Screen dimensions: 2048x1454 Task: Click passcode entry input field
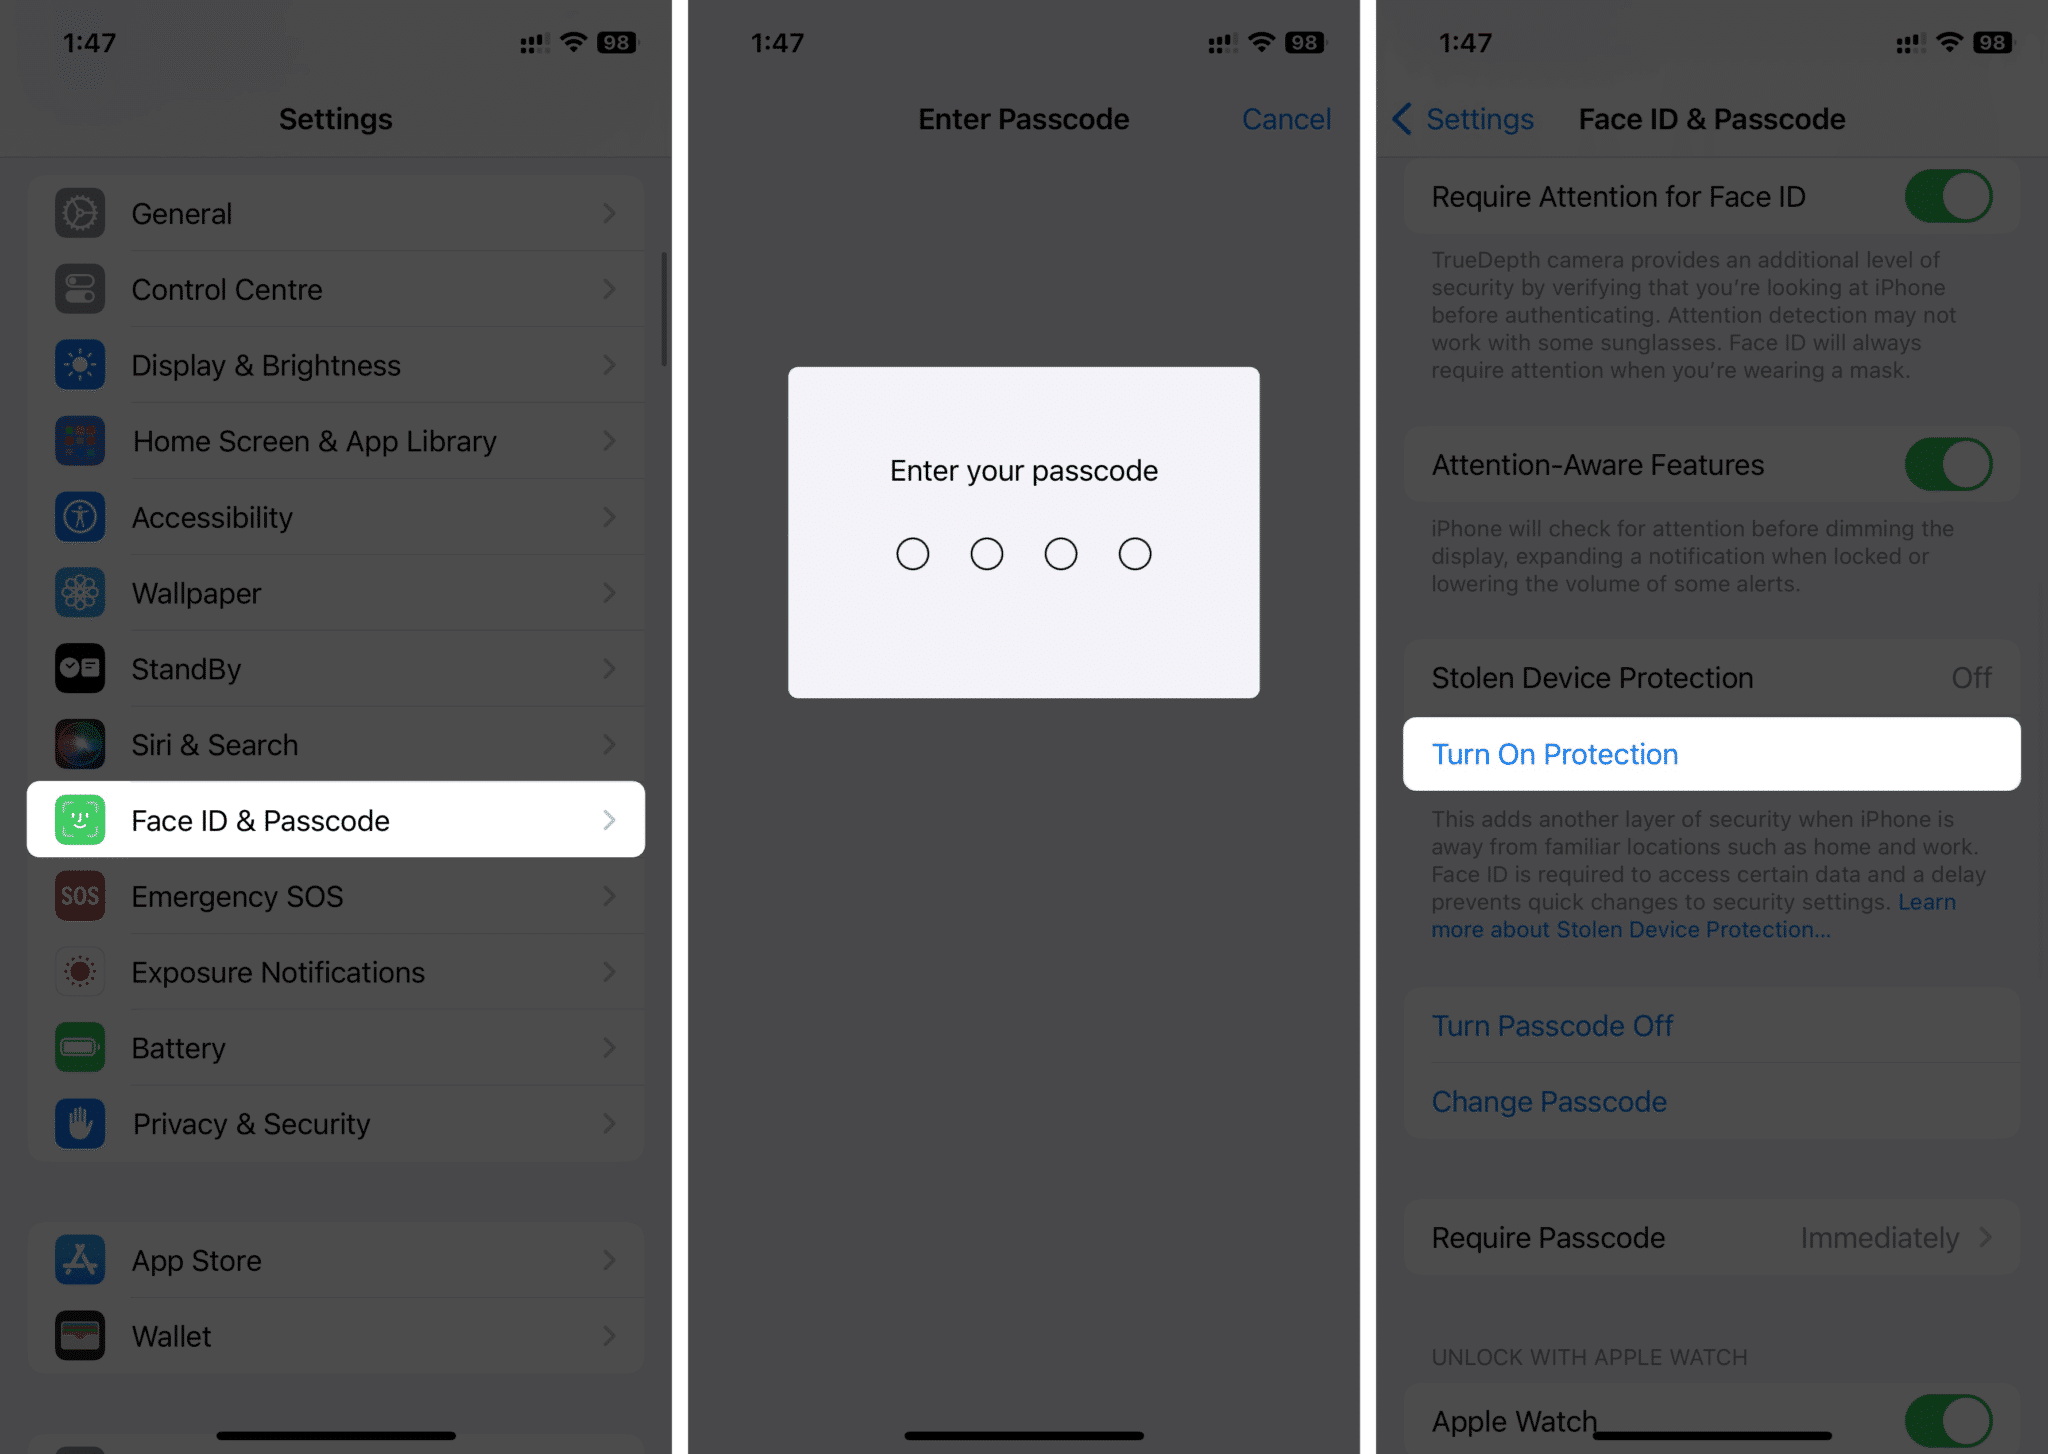point(1024,551)
